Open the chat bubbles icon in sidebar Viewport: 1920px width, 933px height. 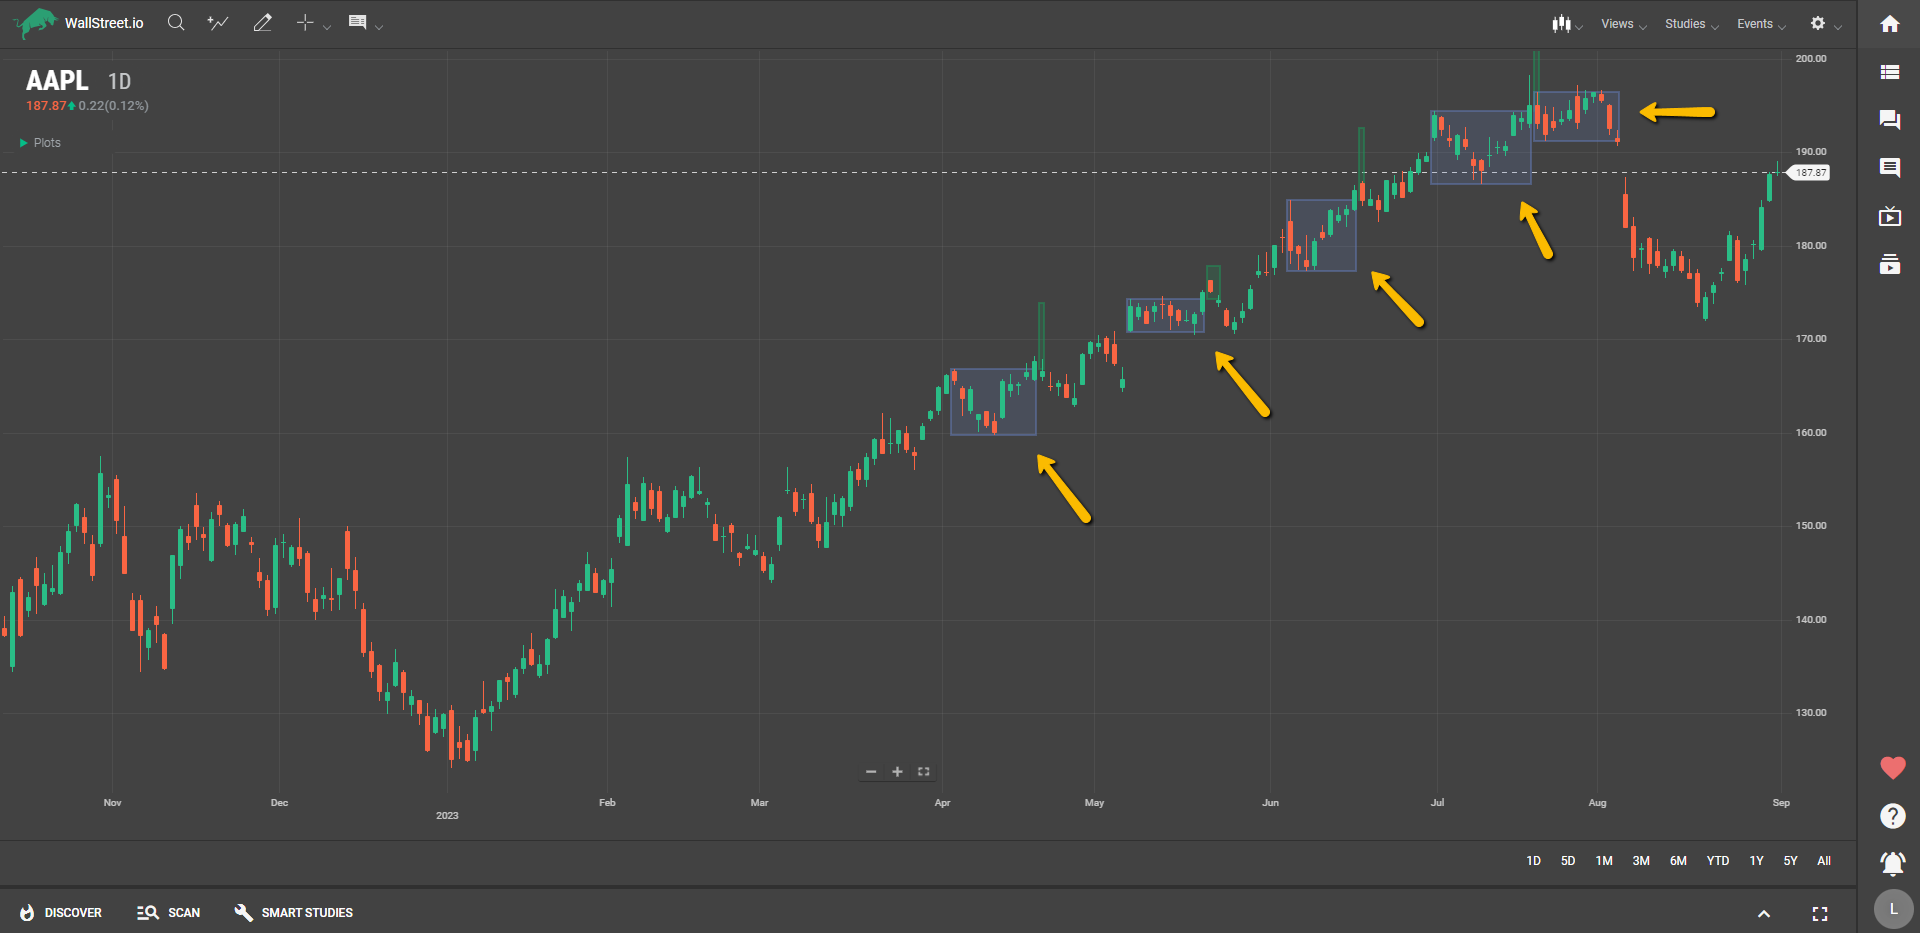click(1889, 120)
